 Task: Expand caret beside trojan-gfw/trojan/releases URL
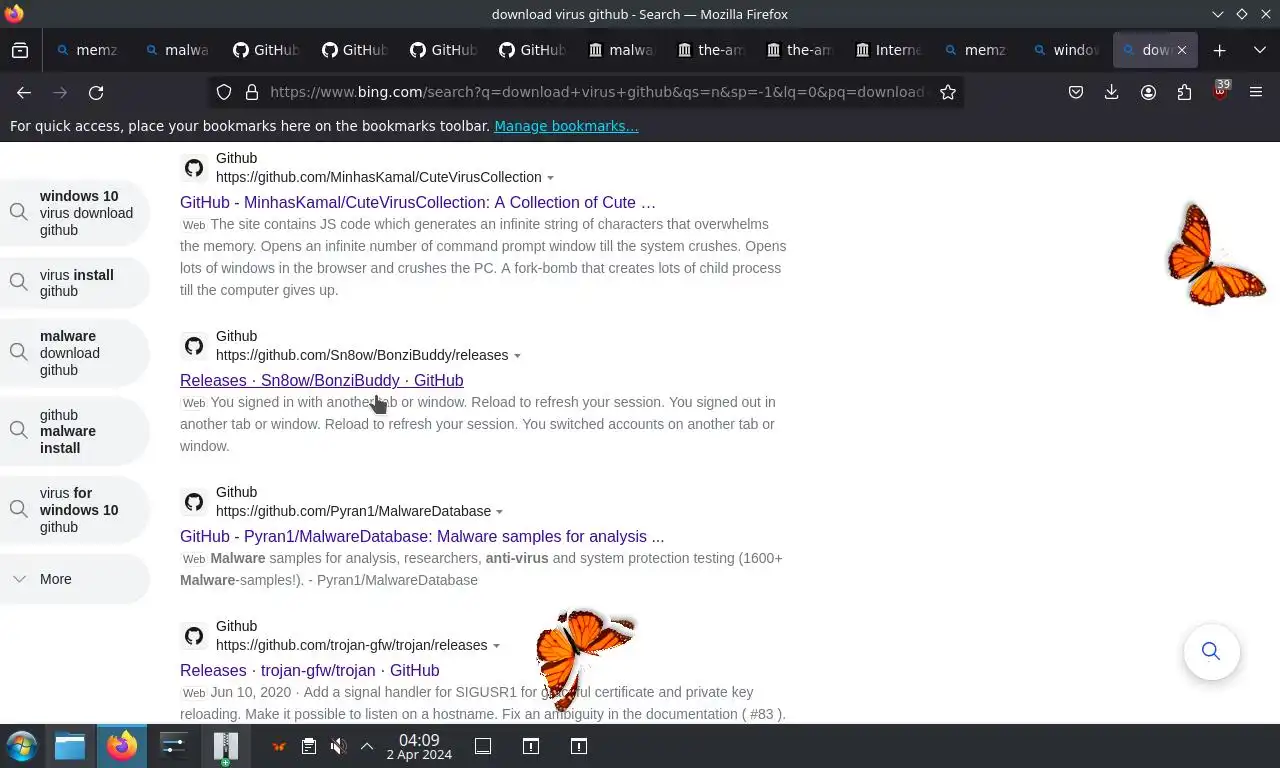click(496, 646)
